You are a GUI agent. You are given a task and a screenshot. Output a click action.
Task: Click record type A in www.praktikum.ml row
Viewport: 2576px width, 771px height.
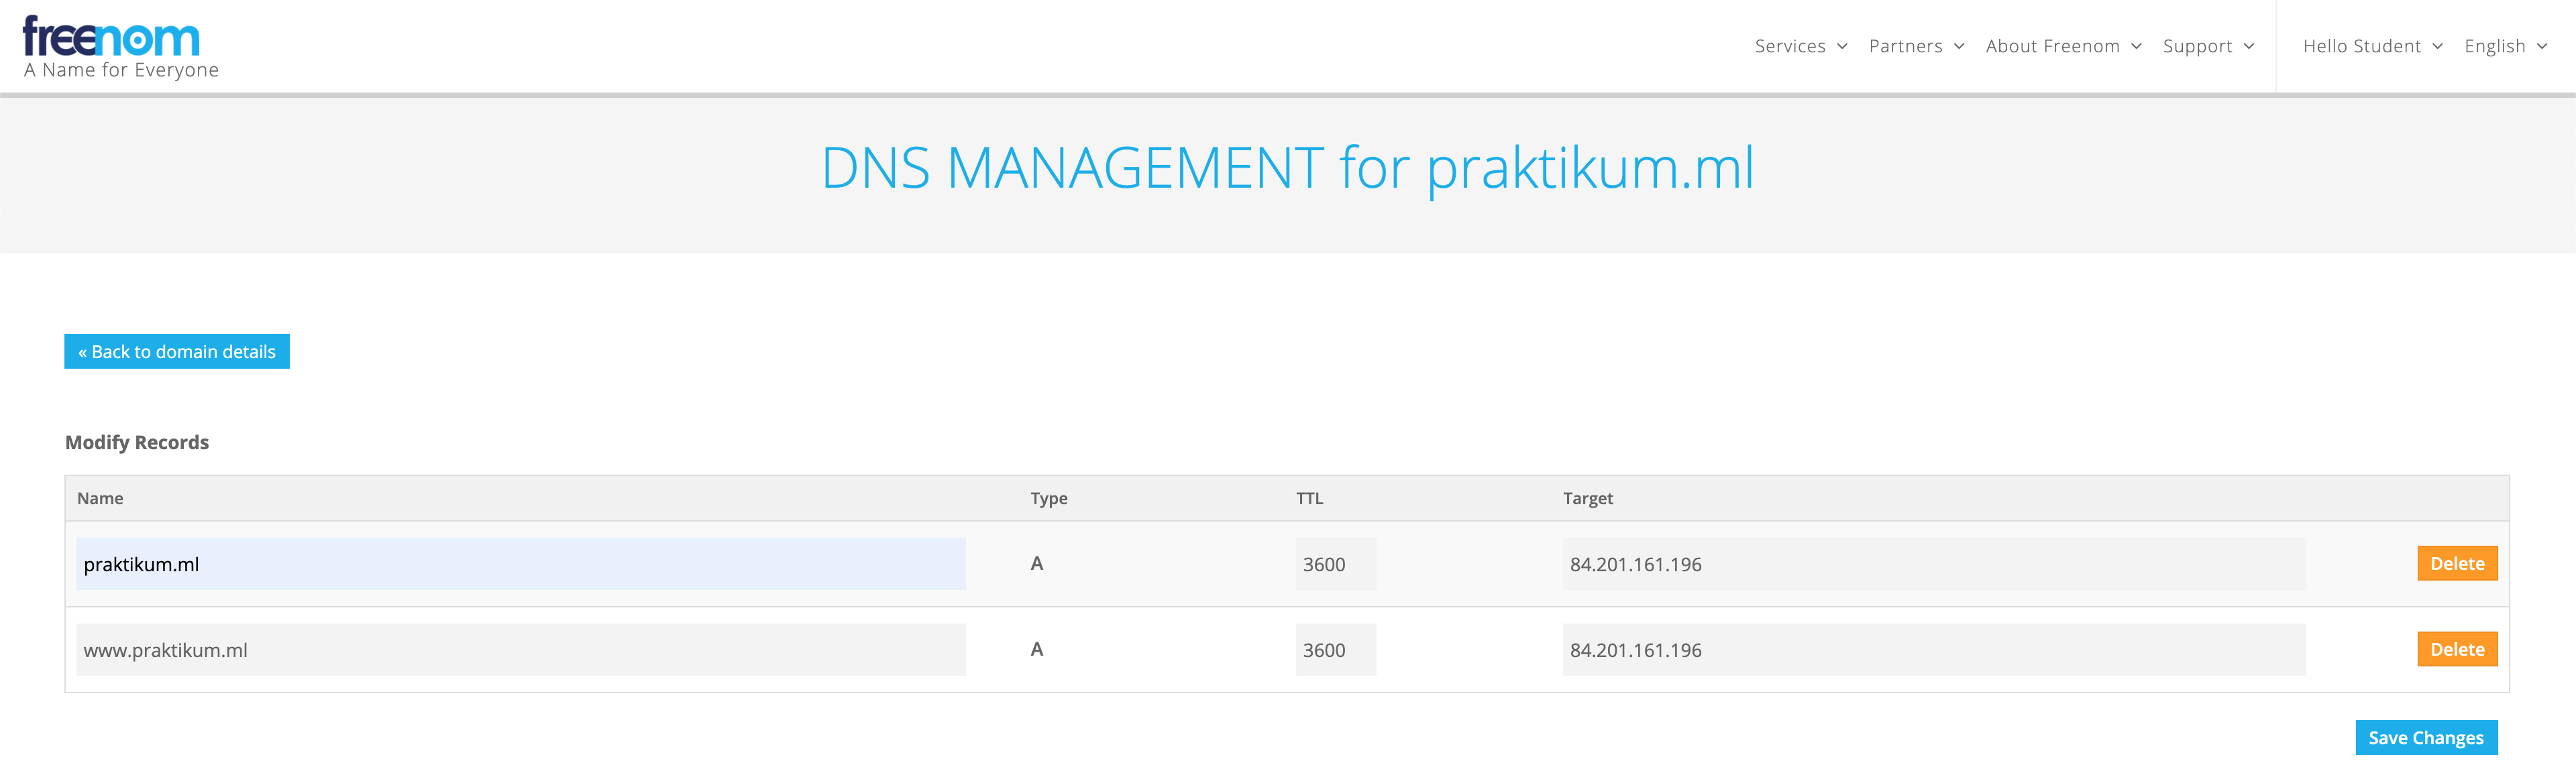pos(1037,649)
